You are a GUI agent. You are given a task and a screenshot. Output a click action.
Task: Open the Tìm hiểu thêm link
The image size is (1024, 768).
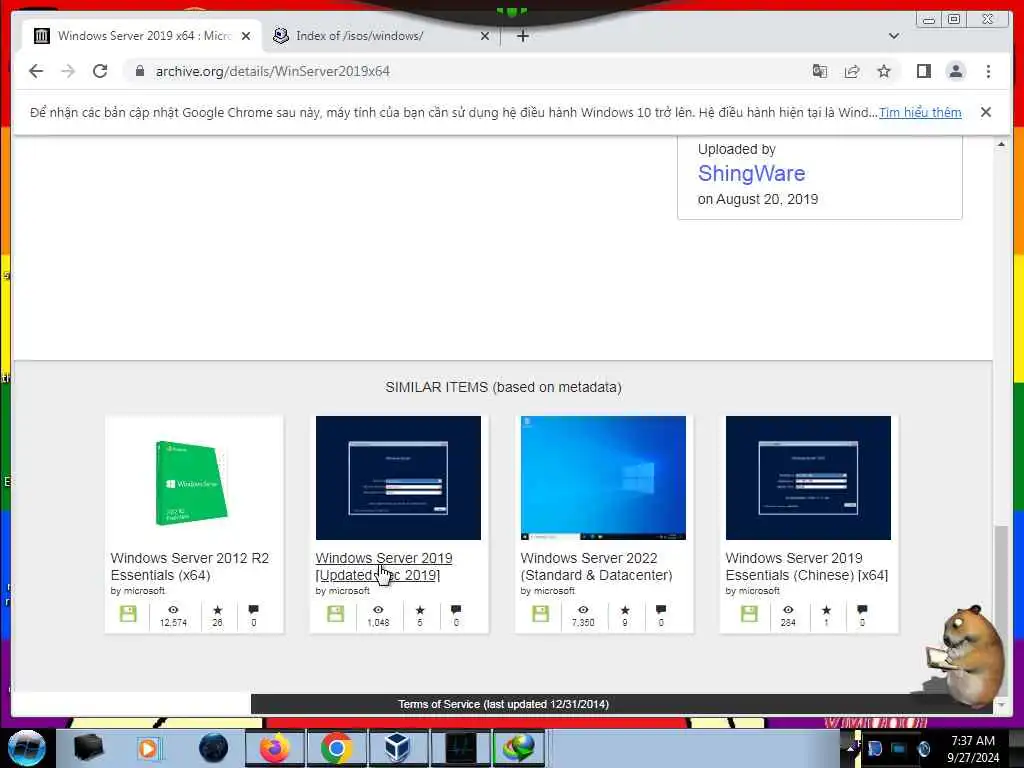click(x=920, y=112)
